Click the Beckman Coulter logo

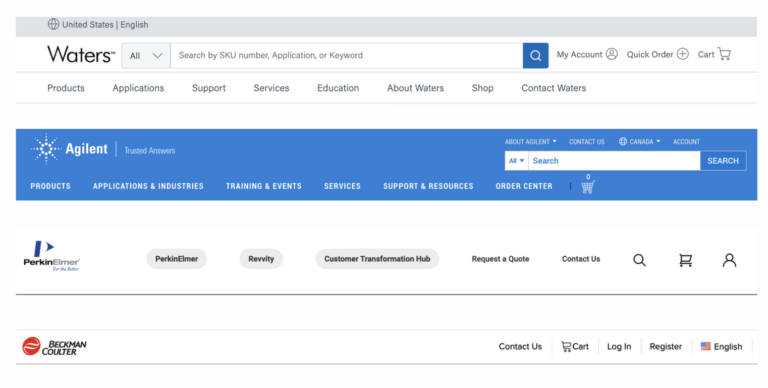click(54, 347)
